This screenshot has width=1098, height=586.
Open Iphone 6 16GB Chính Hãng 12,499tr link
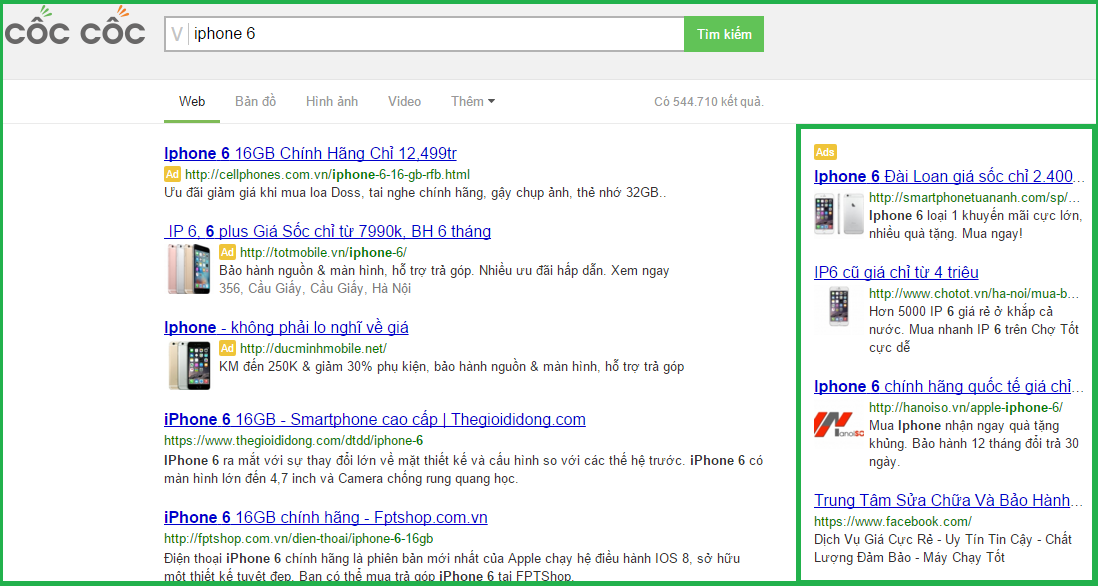click(x=310, y=153)
